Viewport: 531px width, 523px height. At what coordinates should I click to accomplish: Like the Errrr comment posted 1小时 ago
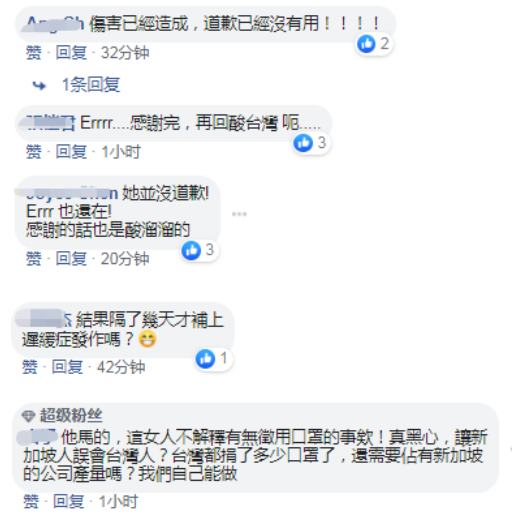point(34,152)
